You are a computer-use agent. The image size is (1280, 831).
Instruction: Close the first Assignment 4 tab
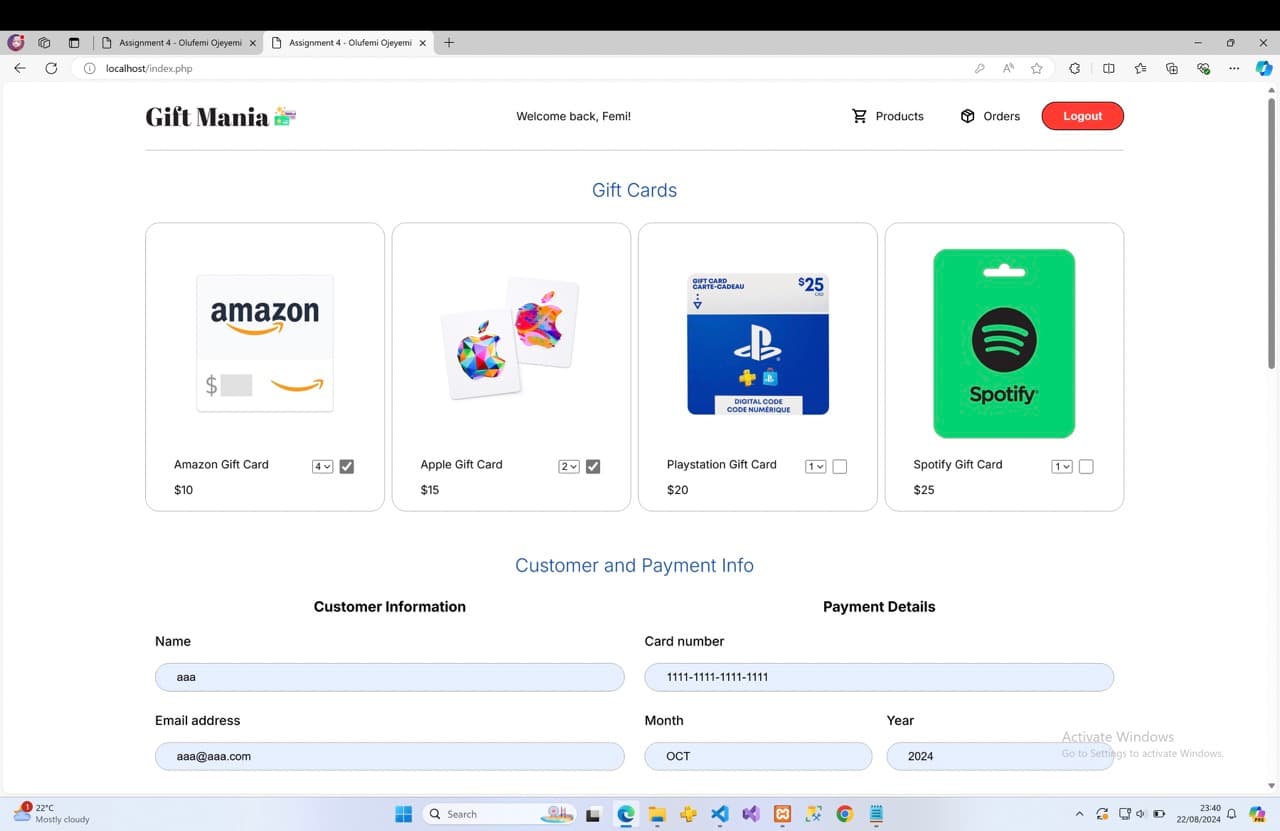click(252, 43)
